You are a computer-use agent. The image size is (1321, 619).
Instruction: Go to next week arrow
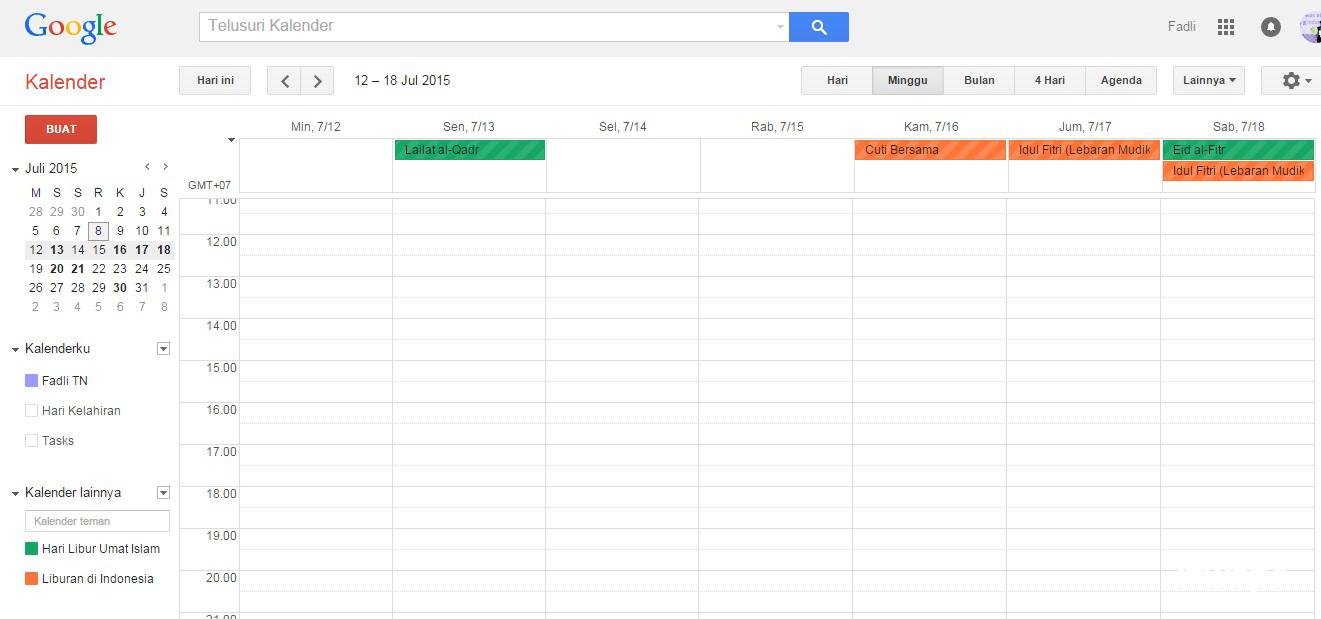317,81
